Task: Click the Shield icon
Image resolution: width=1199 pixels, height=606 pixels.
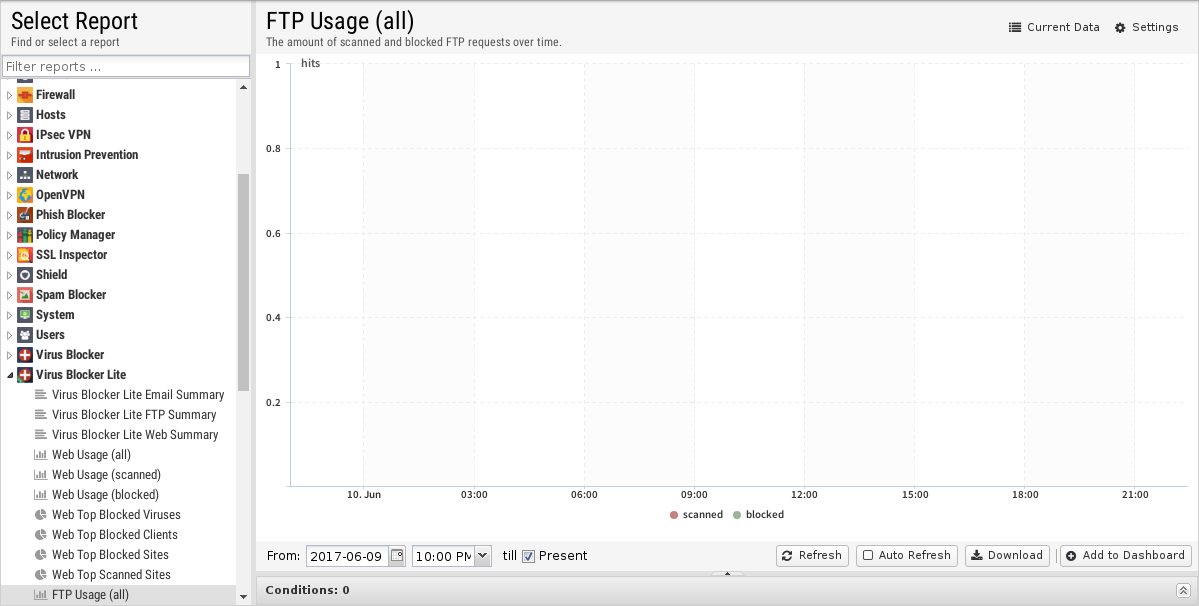Action: point(25,274)
